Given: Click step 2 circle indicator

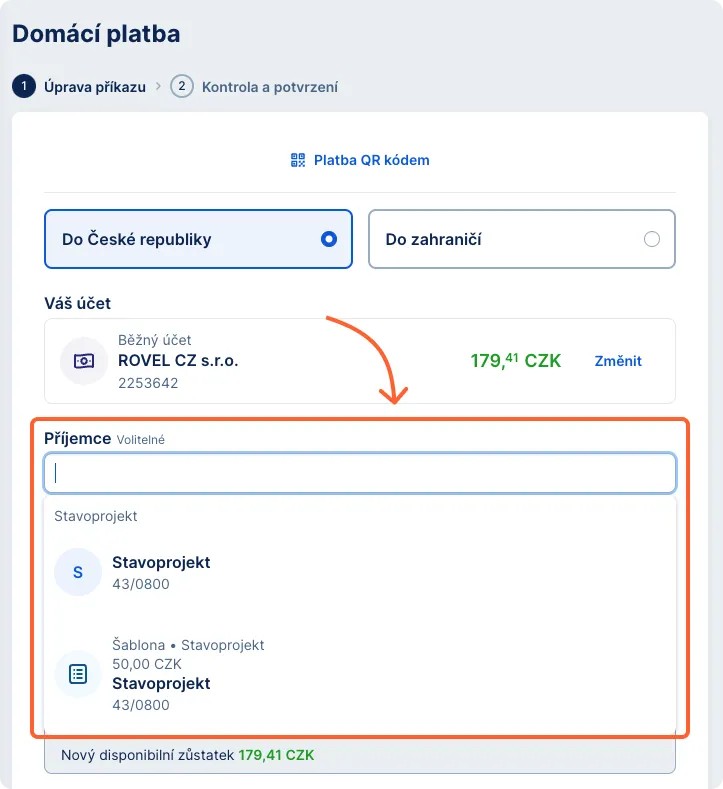Looking at the screenshot, I should 181,86.
